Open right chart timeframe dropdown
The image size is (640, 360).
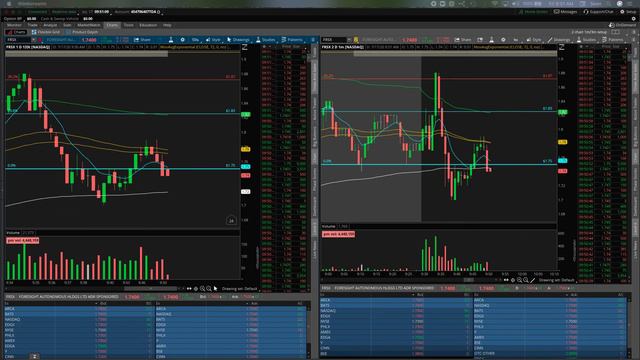pos(516,40)
